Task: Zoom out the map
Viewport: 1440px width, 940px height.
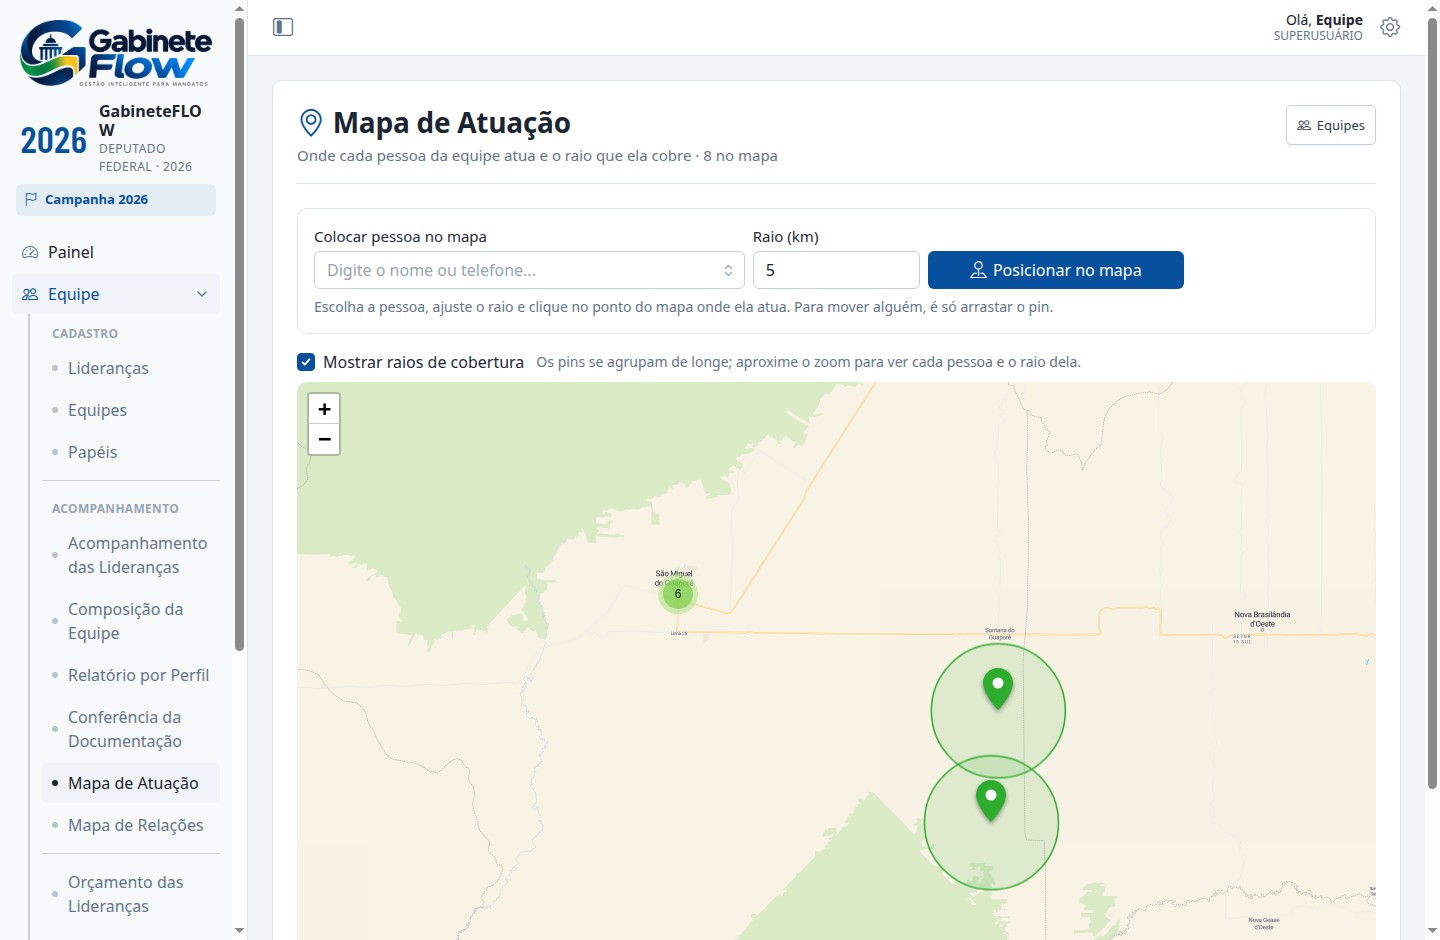Action: pyautogui.click(x=324, y=439)
